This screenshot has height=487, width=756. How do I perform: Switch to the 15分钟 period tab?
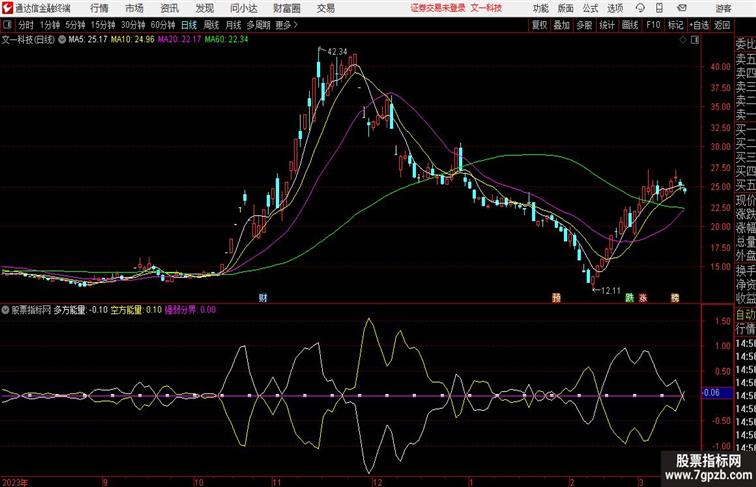click(x=103, y=25)
